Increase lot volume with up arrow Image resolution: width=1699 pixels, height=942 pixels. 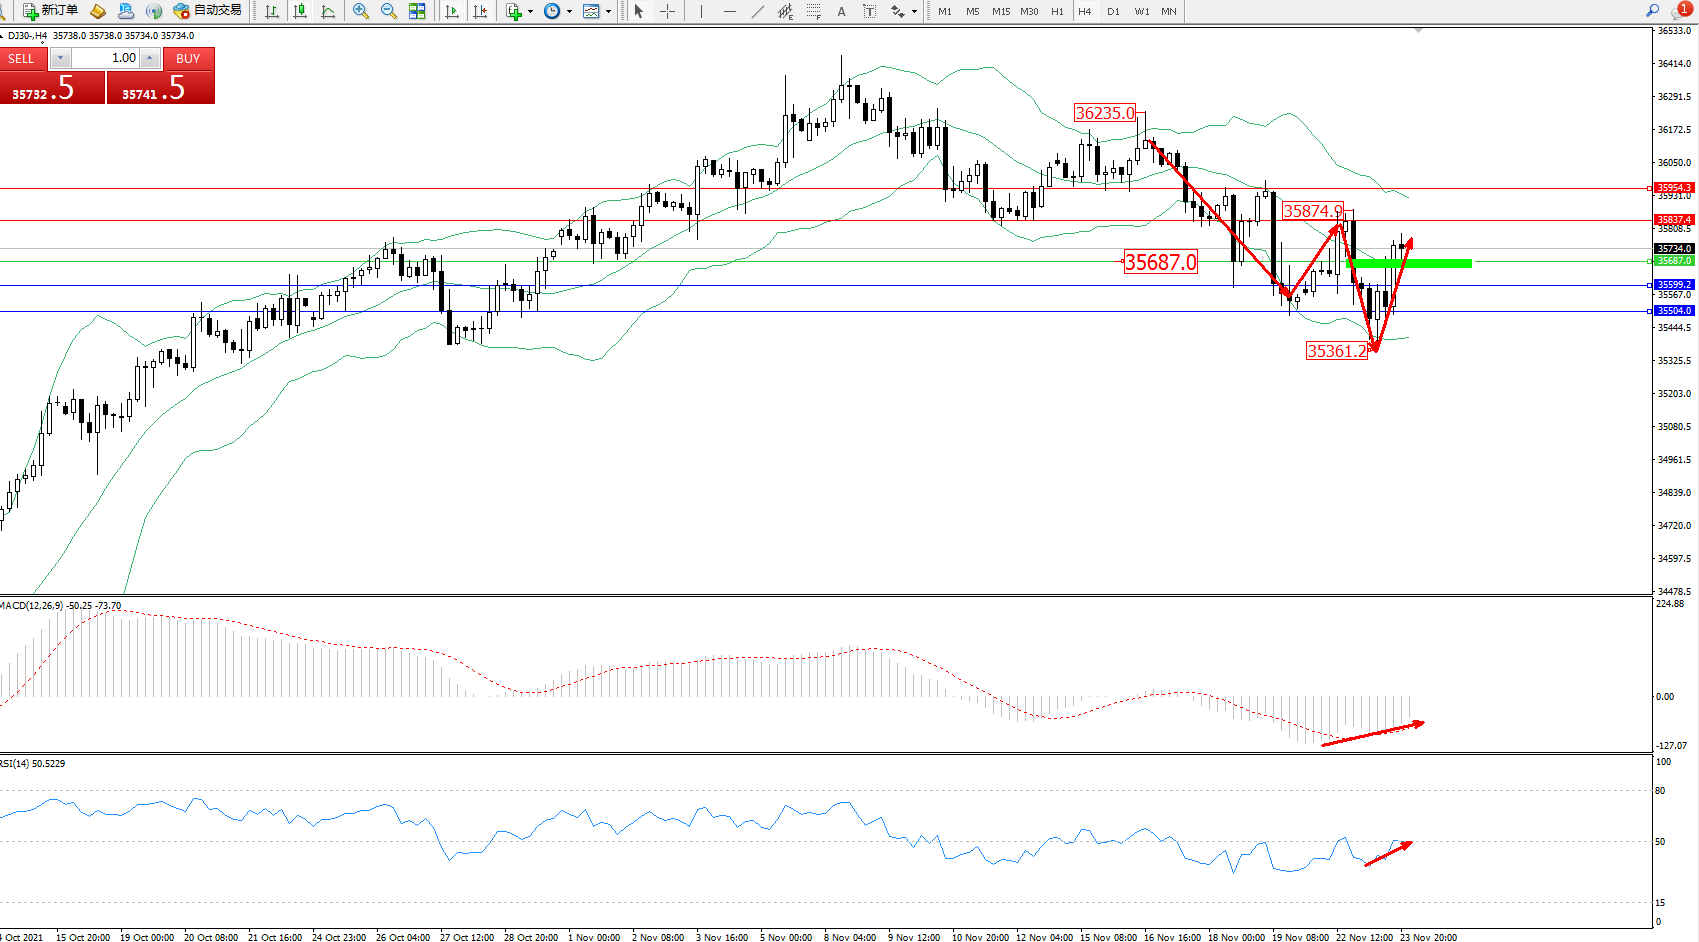coord(149,58)
